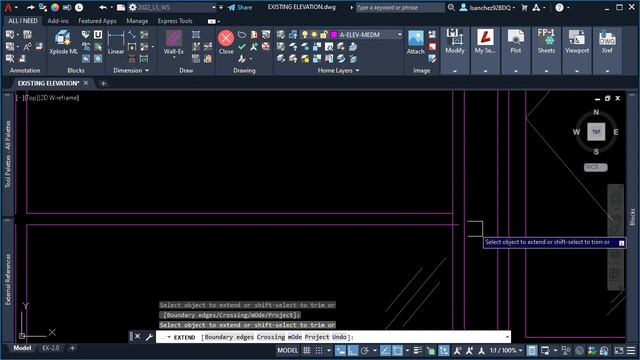Choose Crossing option in command line
640x360 pixels.
(x=271, y=337)
